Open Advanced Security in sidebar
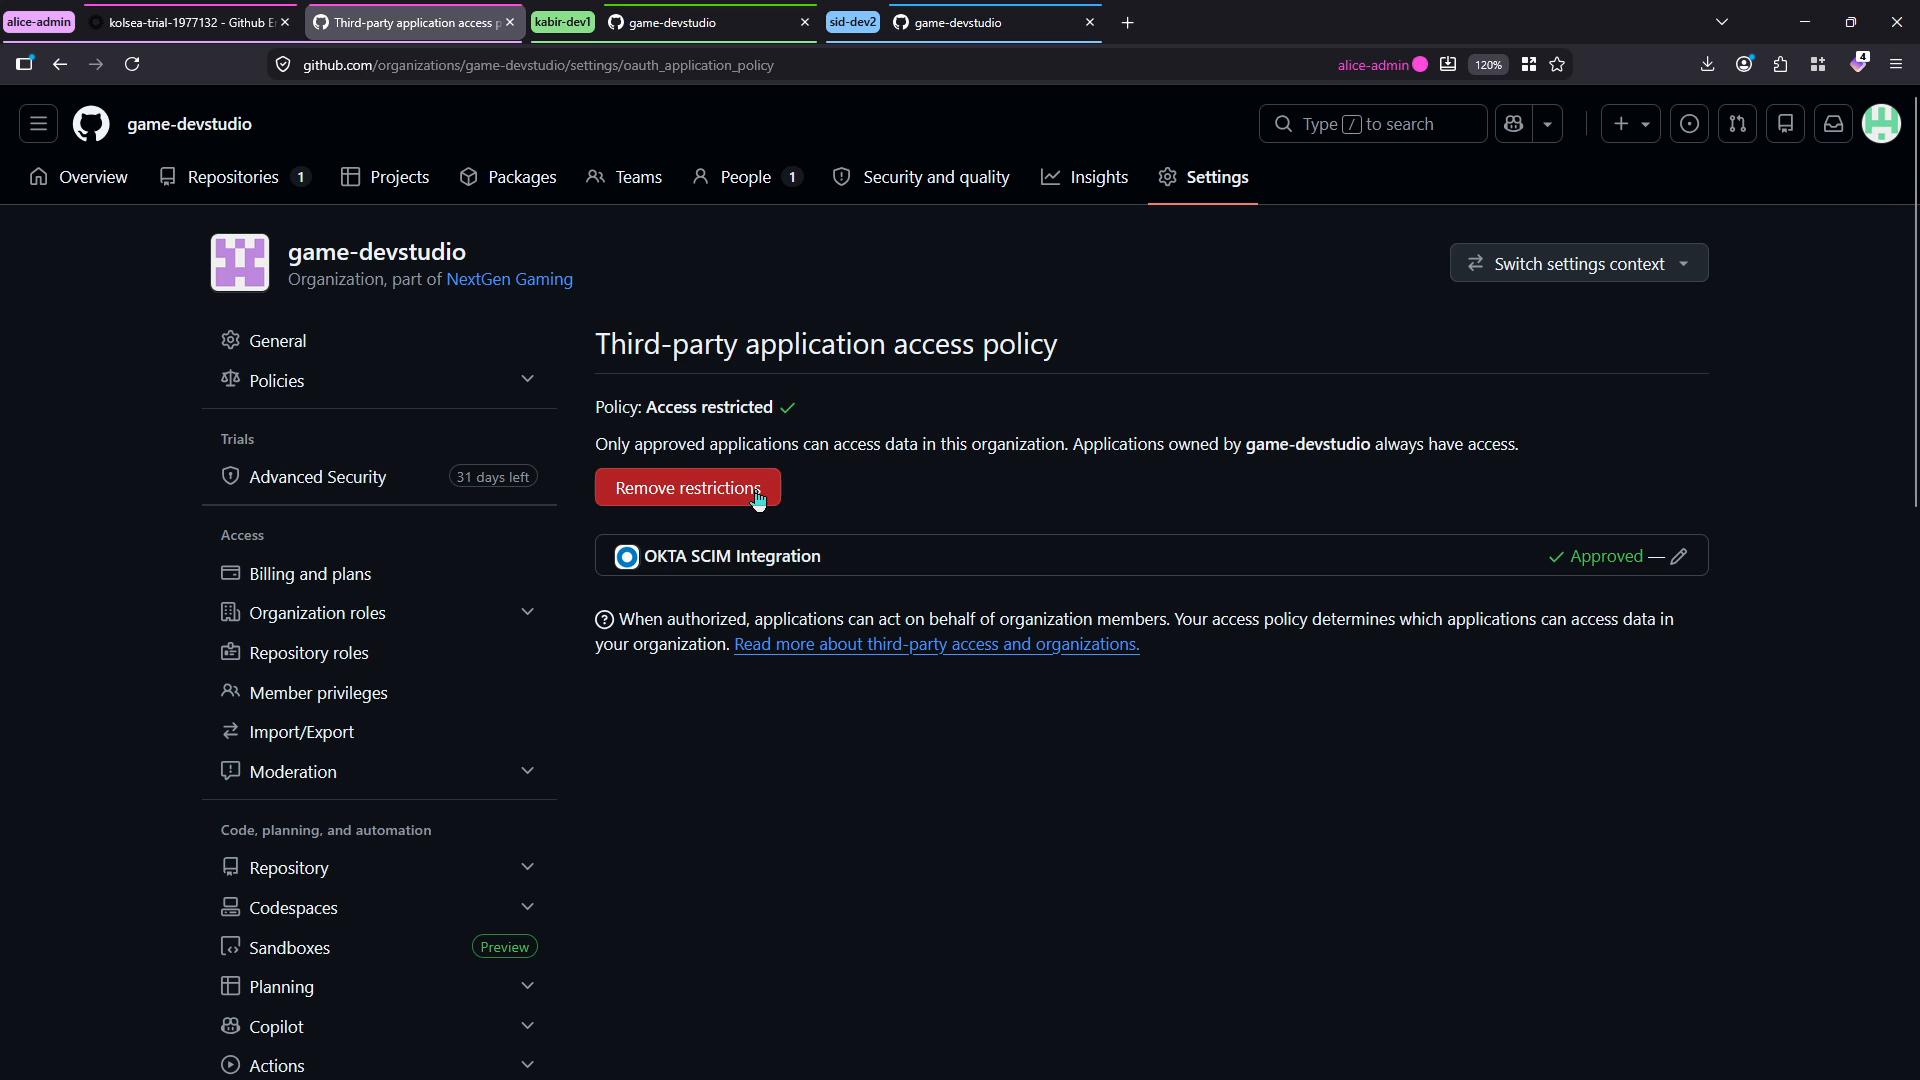This screenshot has height=1080, width=1920. 379,477
